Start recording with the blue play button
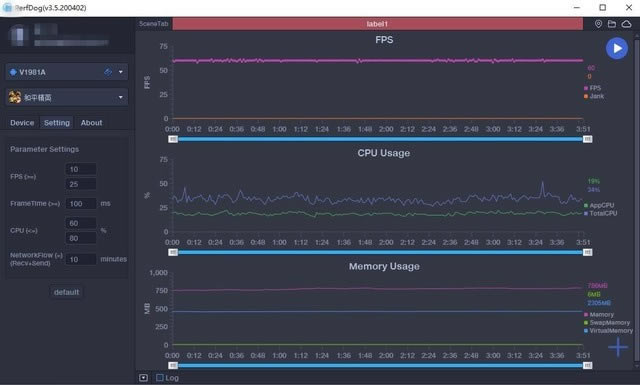640x385 pixels. point(617,48)
